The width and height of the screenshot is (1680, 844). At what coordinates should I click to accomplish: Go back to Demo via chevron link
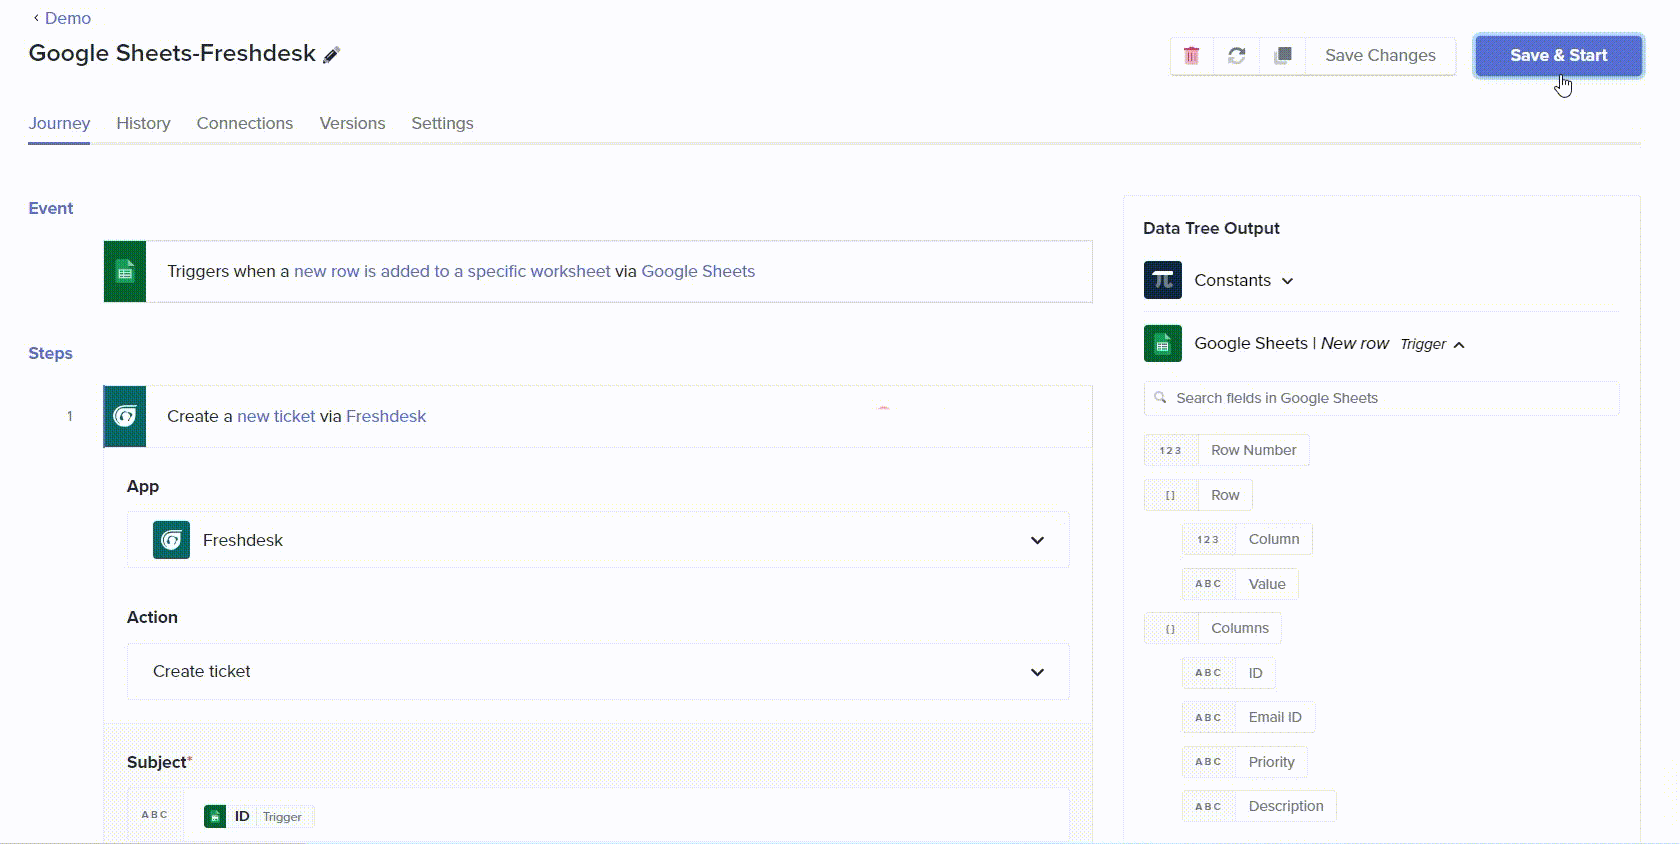[61, 18]
